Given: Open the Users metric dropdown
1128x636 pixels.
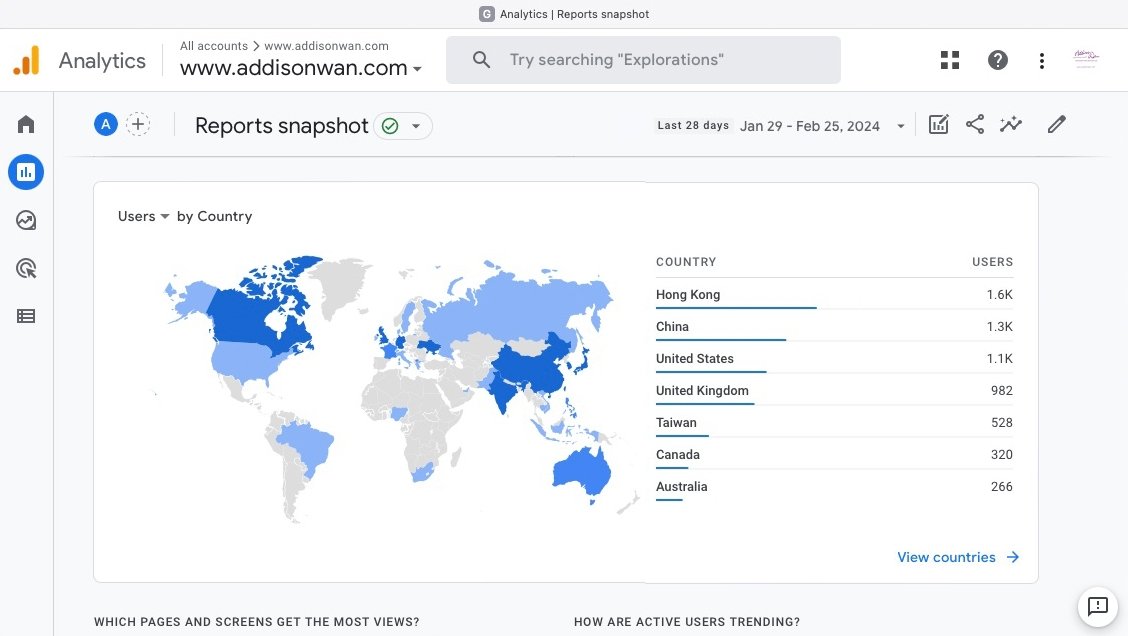Looking at the screenshot, I should [x=143, y=217].
